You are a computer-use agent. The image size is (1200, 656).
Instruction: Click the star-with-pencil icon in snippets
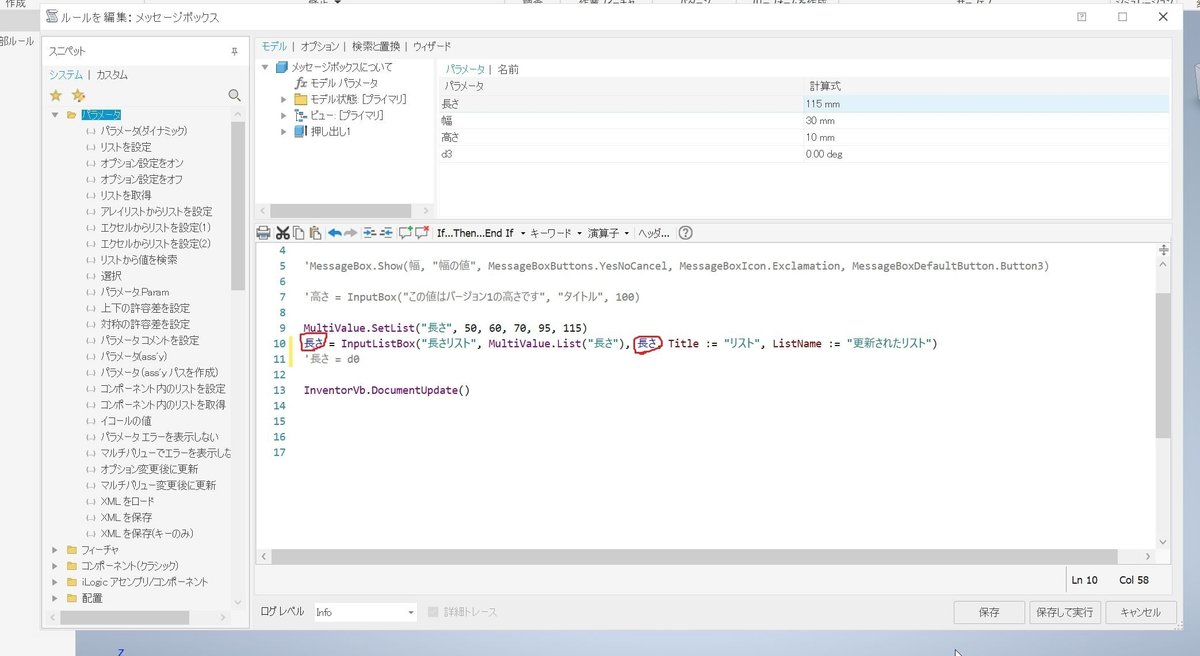click(78, 95)
